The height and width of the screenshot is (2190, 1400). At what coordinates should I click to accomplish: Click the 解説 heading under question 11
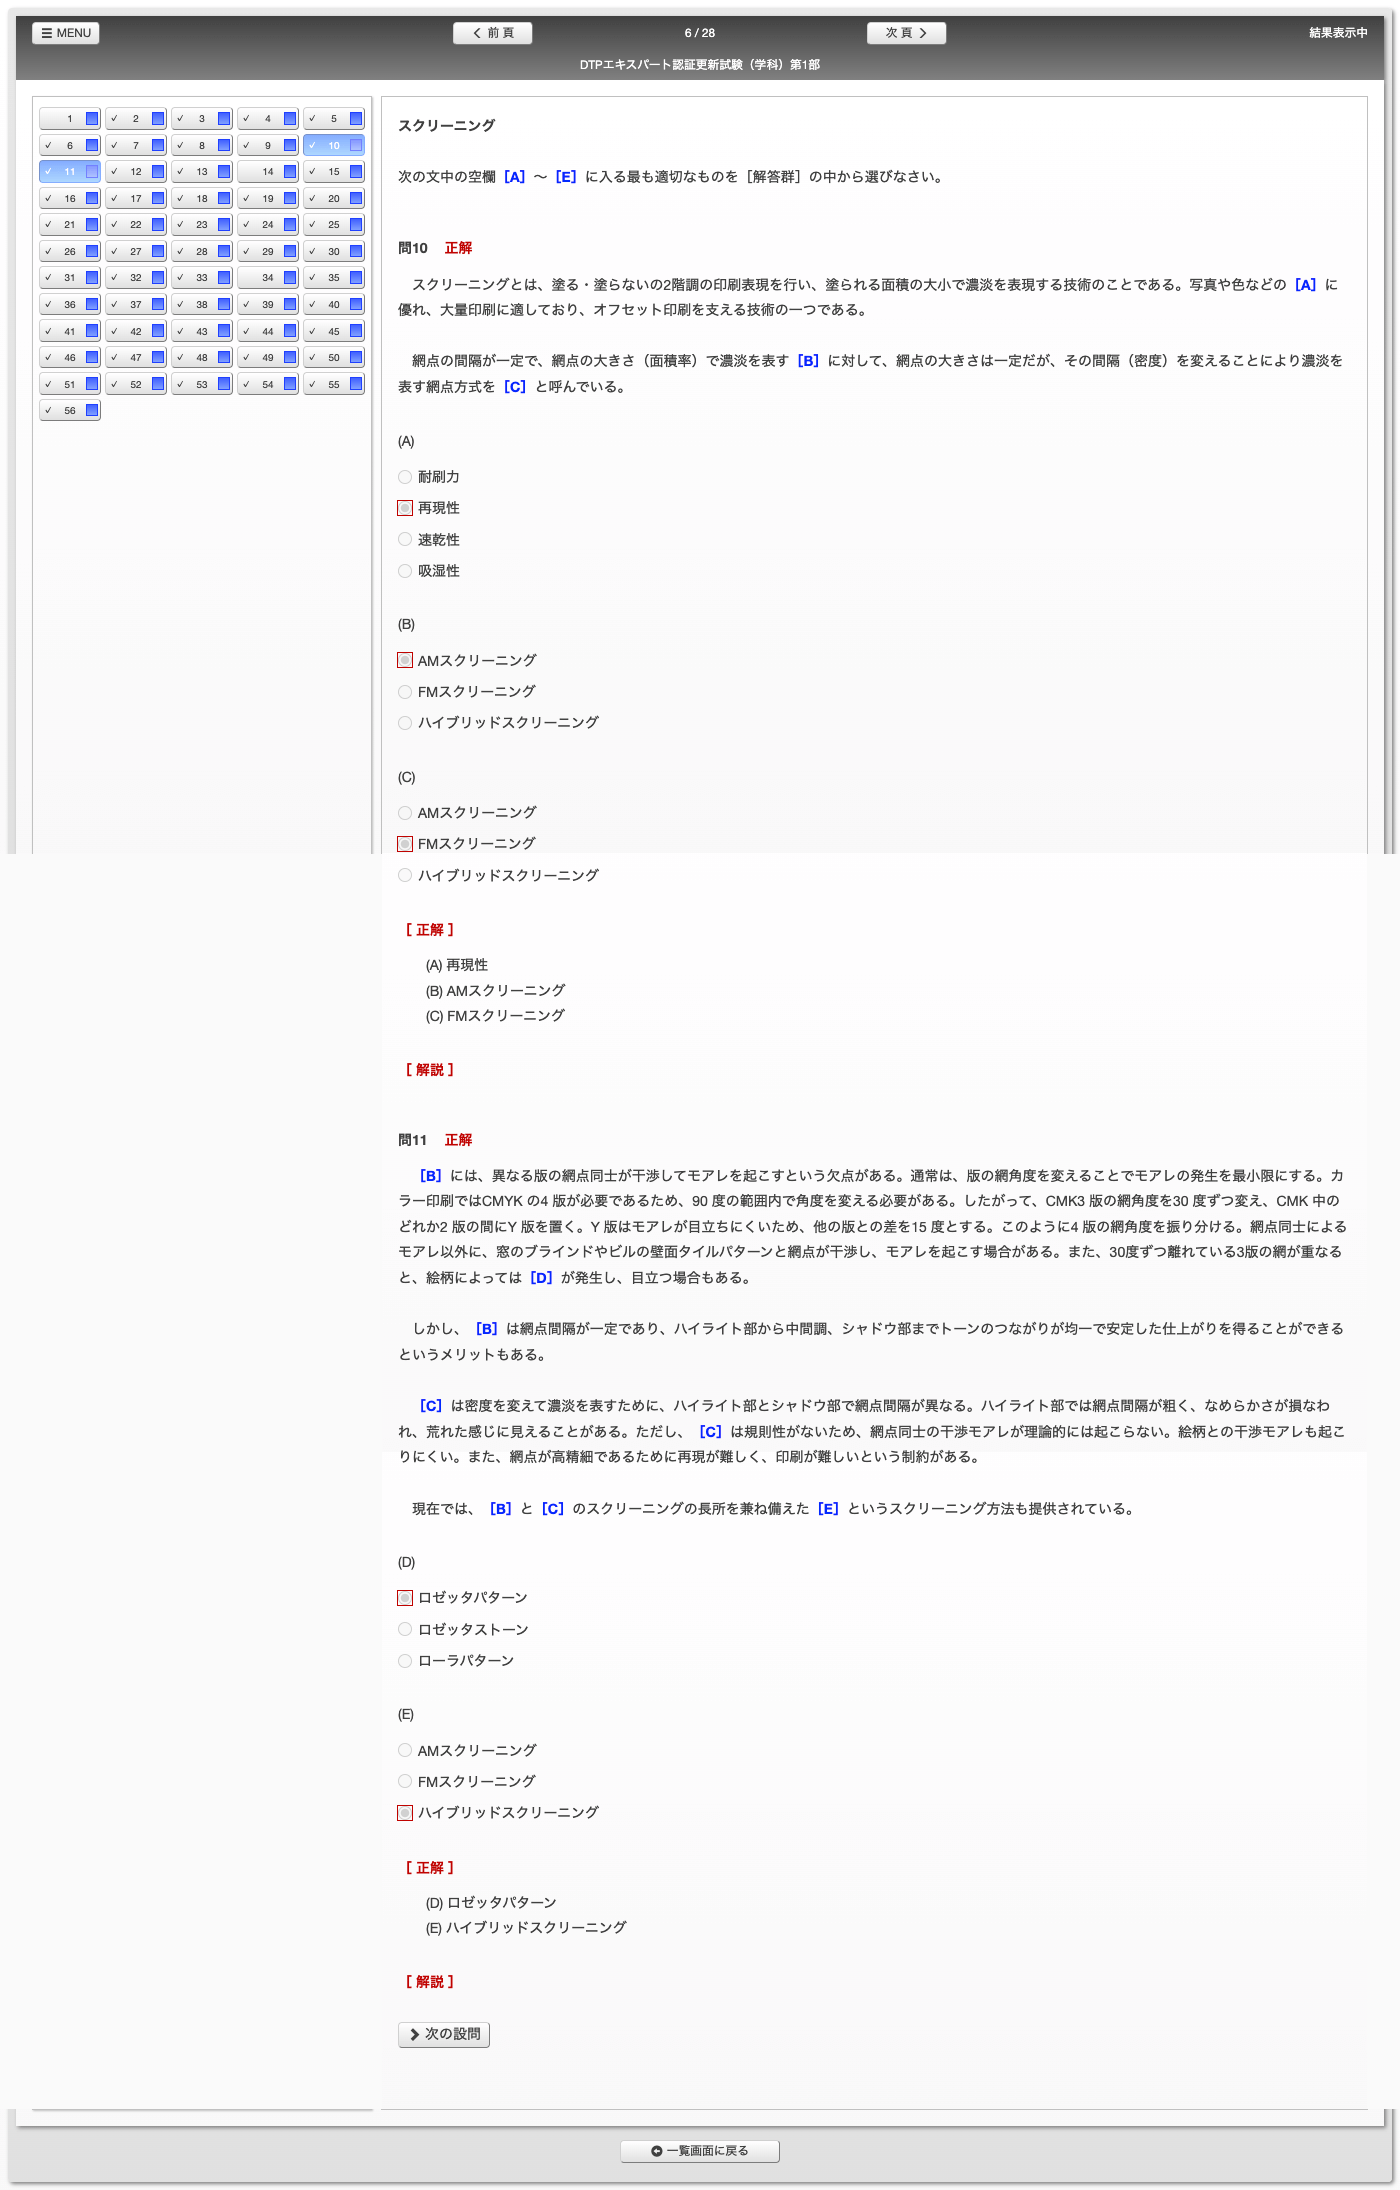tap(430, 1982)
